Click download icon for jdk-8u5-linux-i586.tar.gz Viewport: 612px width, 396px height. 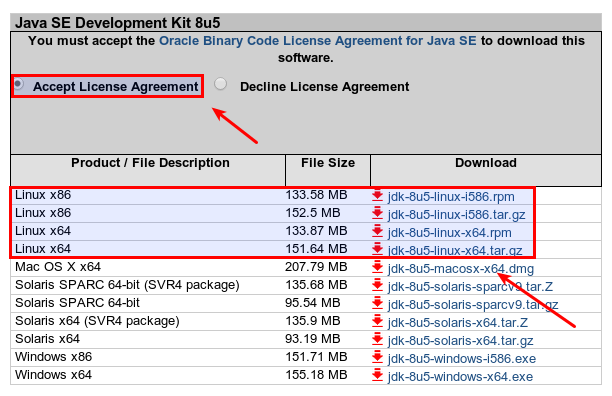tap(377, 213)
